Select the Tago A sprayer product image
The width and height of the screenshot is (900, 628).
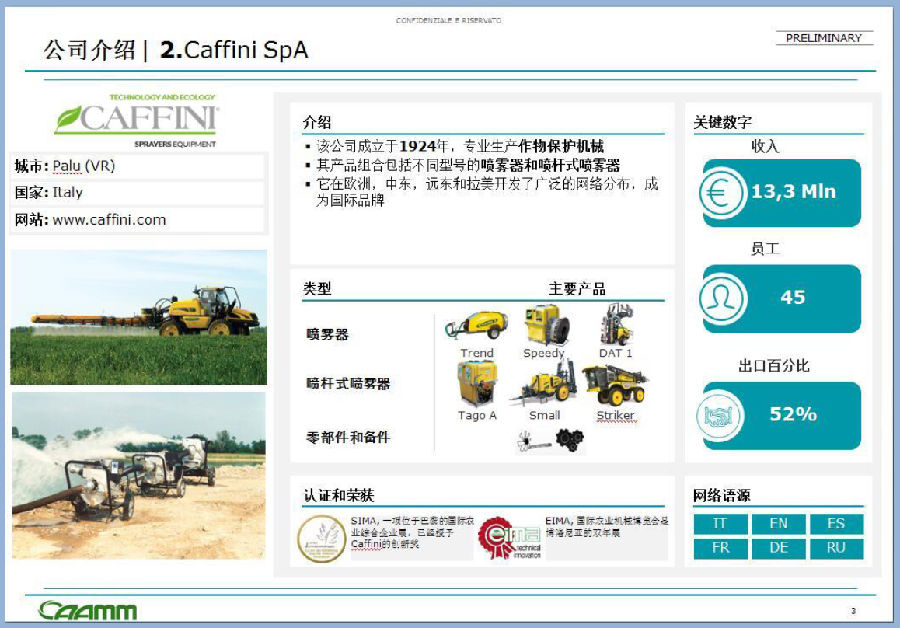477,384
